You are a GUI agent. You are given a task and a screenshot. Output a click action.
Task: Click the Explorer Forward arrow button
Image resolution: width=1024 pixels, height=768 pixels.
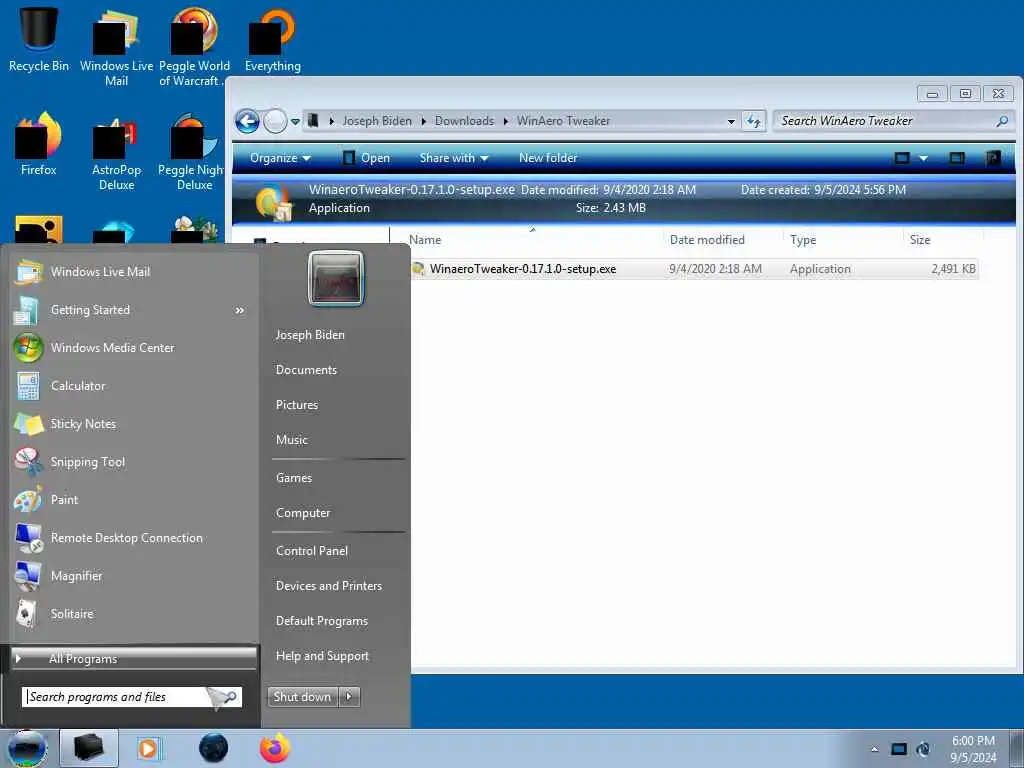click(x=275, y=121)
